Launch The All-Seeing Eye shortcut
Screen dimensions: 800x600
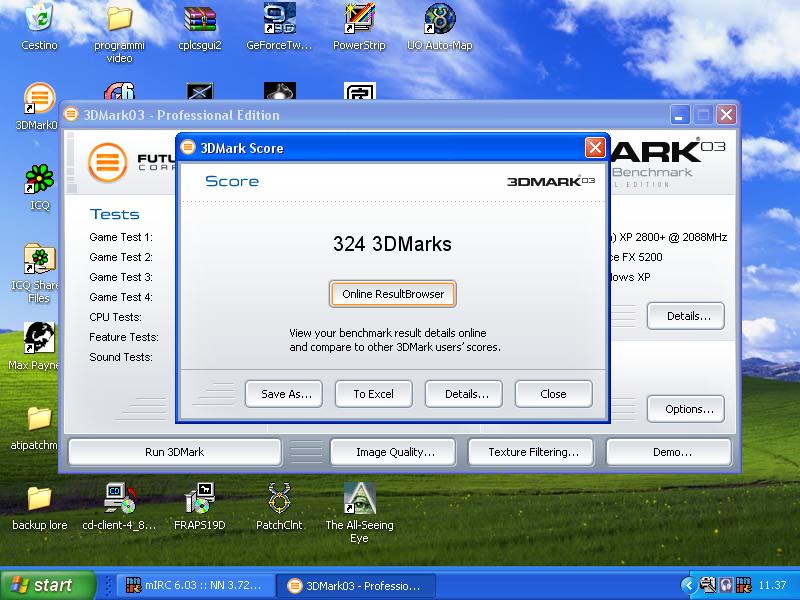pyautogui.click(x=359, y=498)
